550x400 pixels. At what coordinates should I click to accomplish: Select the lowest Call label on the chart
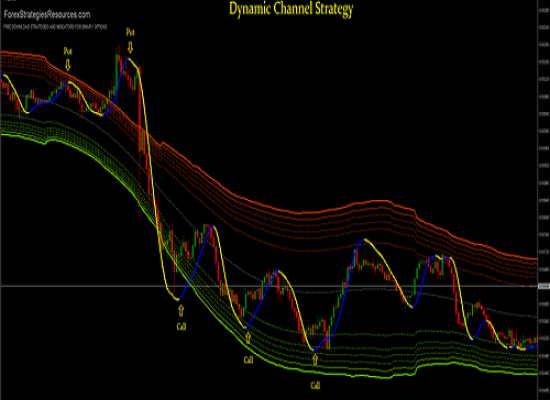point(315,386)
